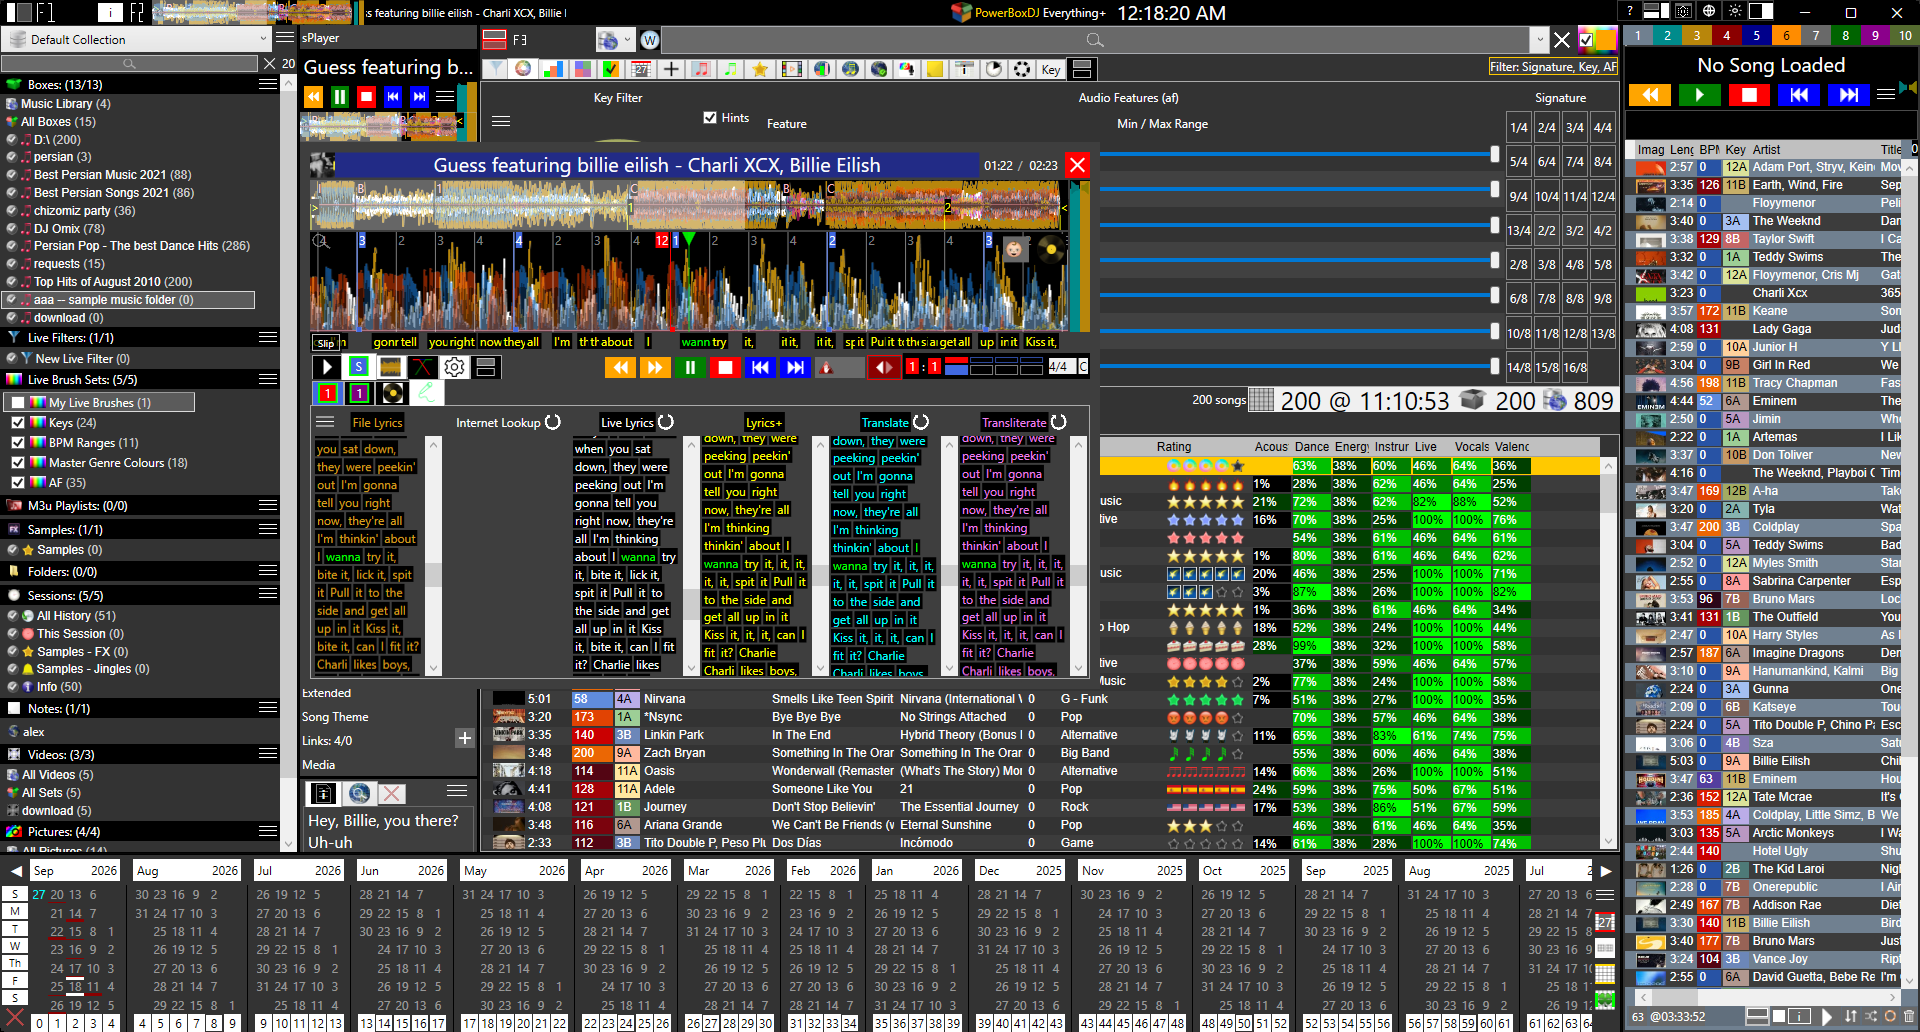
Task: Open the hamburger menu of the Live Filters section
Action: pyautogui.click(x=267, y=338)
